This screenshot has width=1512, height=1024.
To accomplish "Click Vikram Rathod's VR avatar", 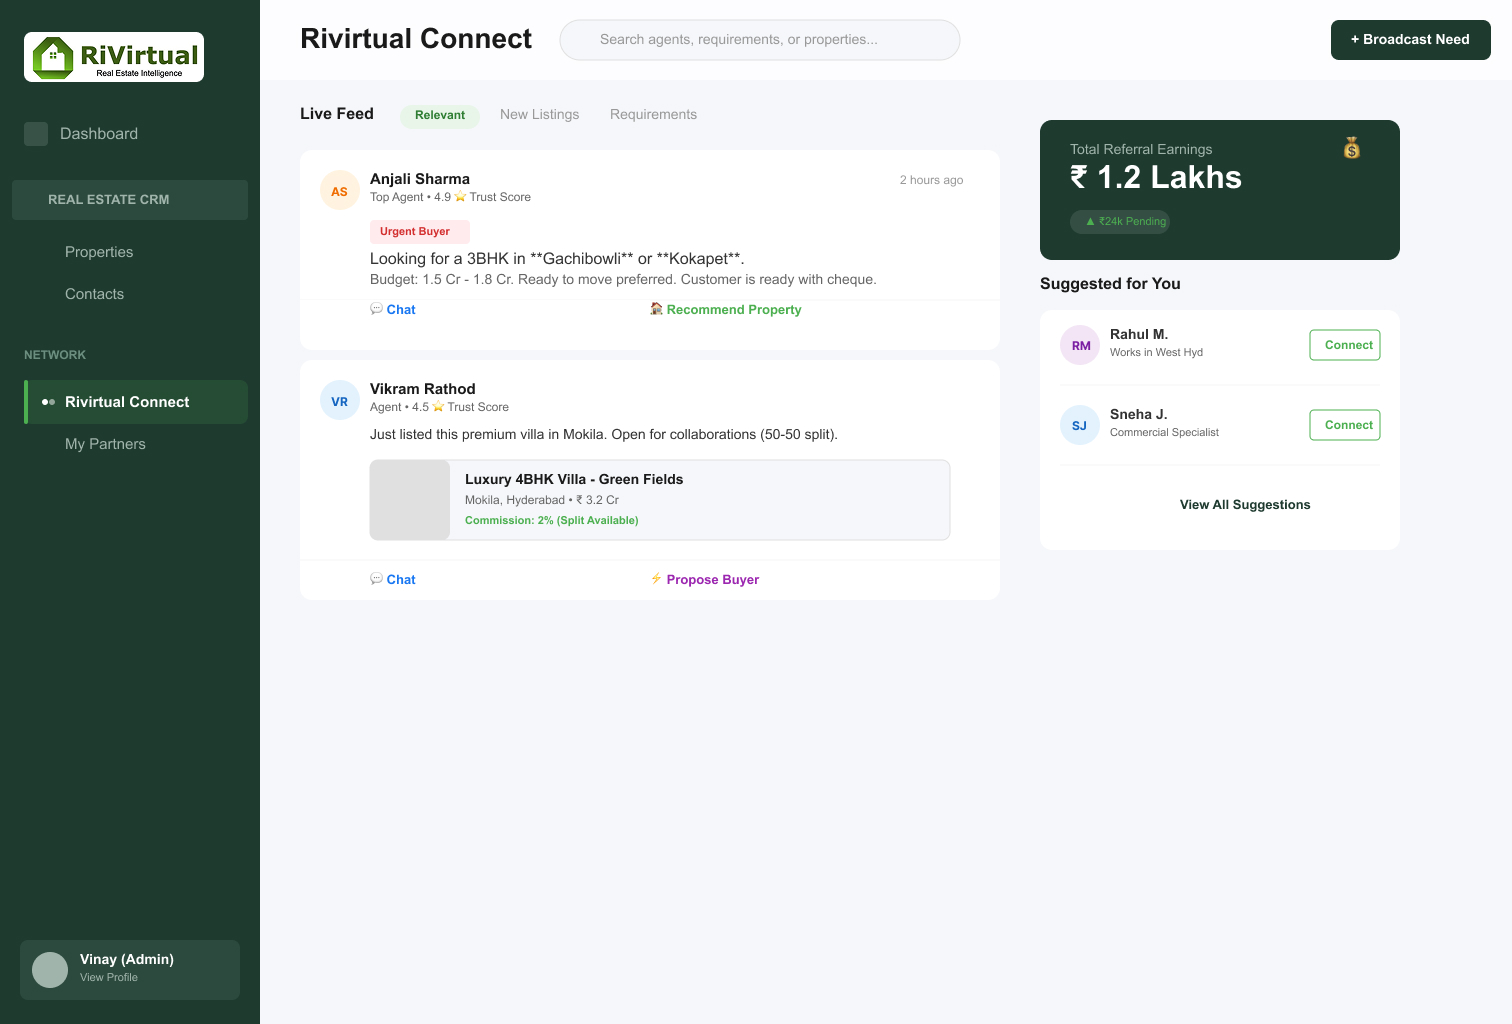I will click(340, 400).
